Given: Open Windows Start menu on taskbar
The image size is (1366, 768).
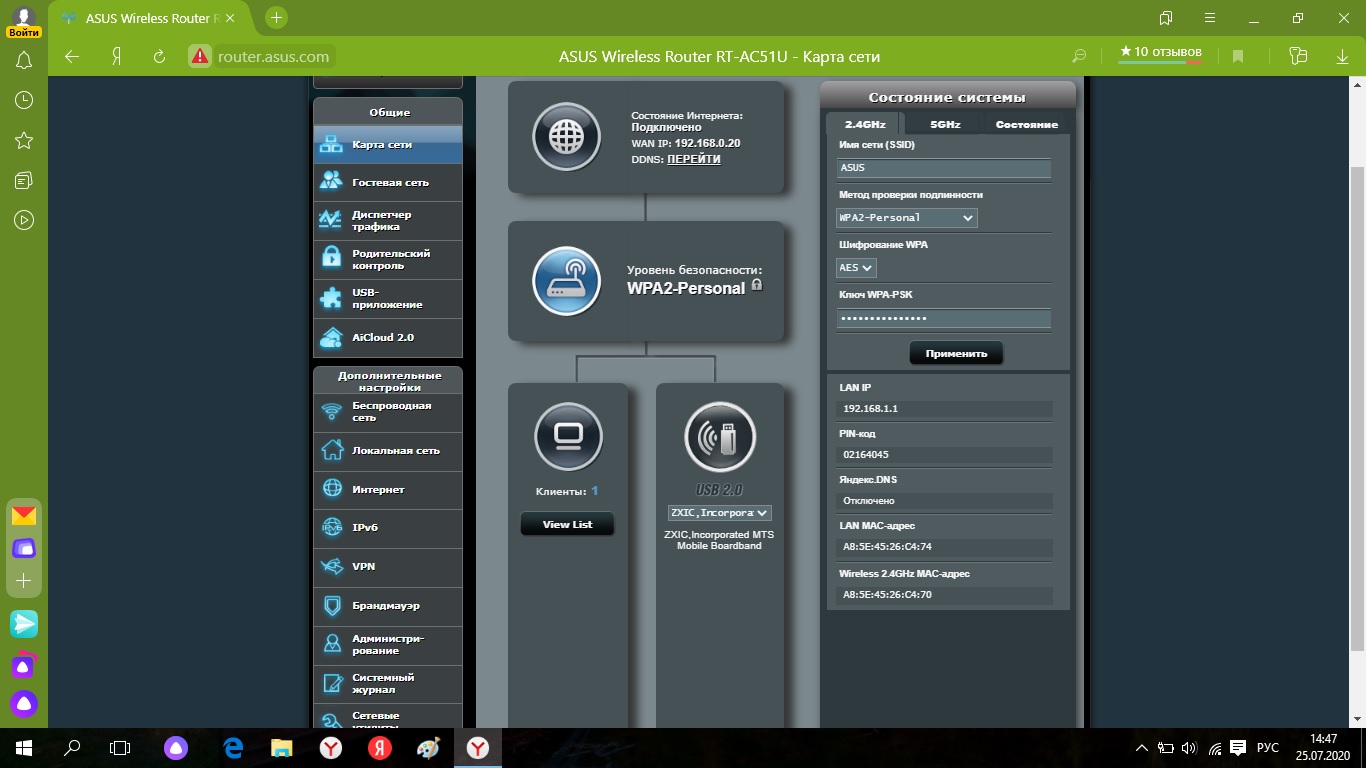Looking at the screenshot, I should (x=23, y=747).
